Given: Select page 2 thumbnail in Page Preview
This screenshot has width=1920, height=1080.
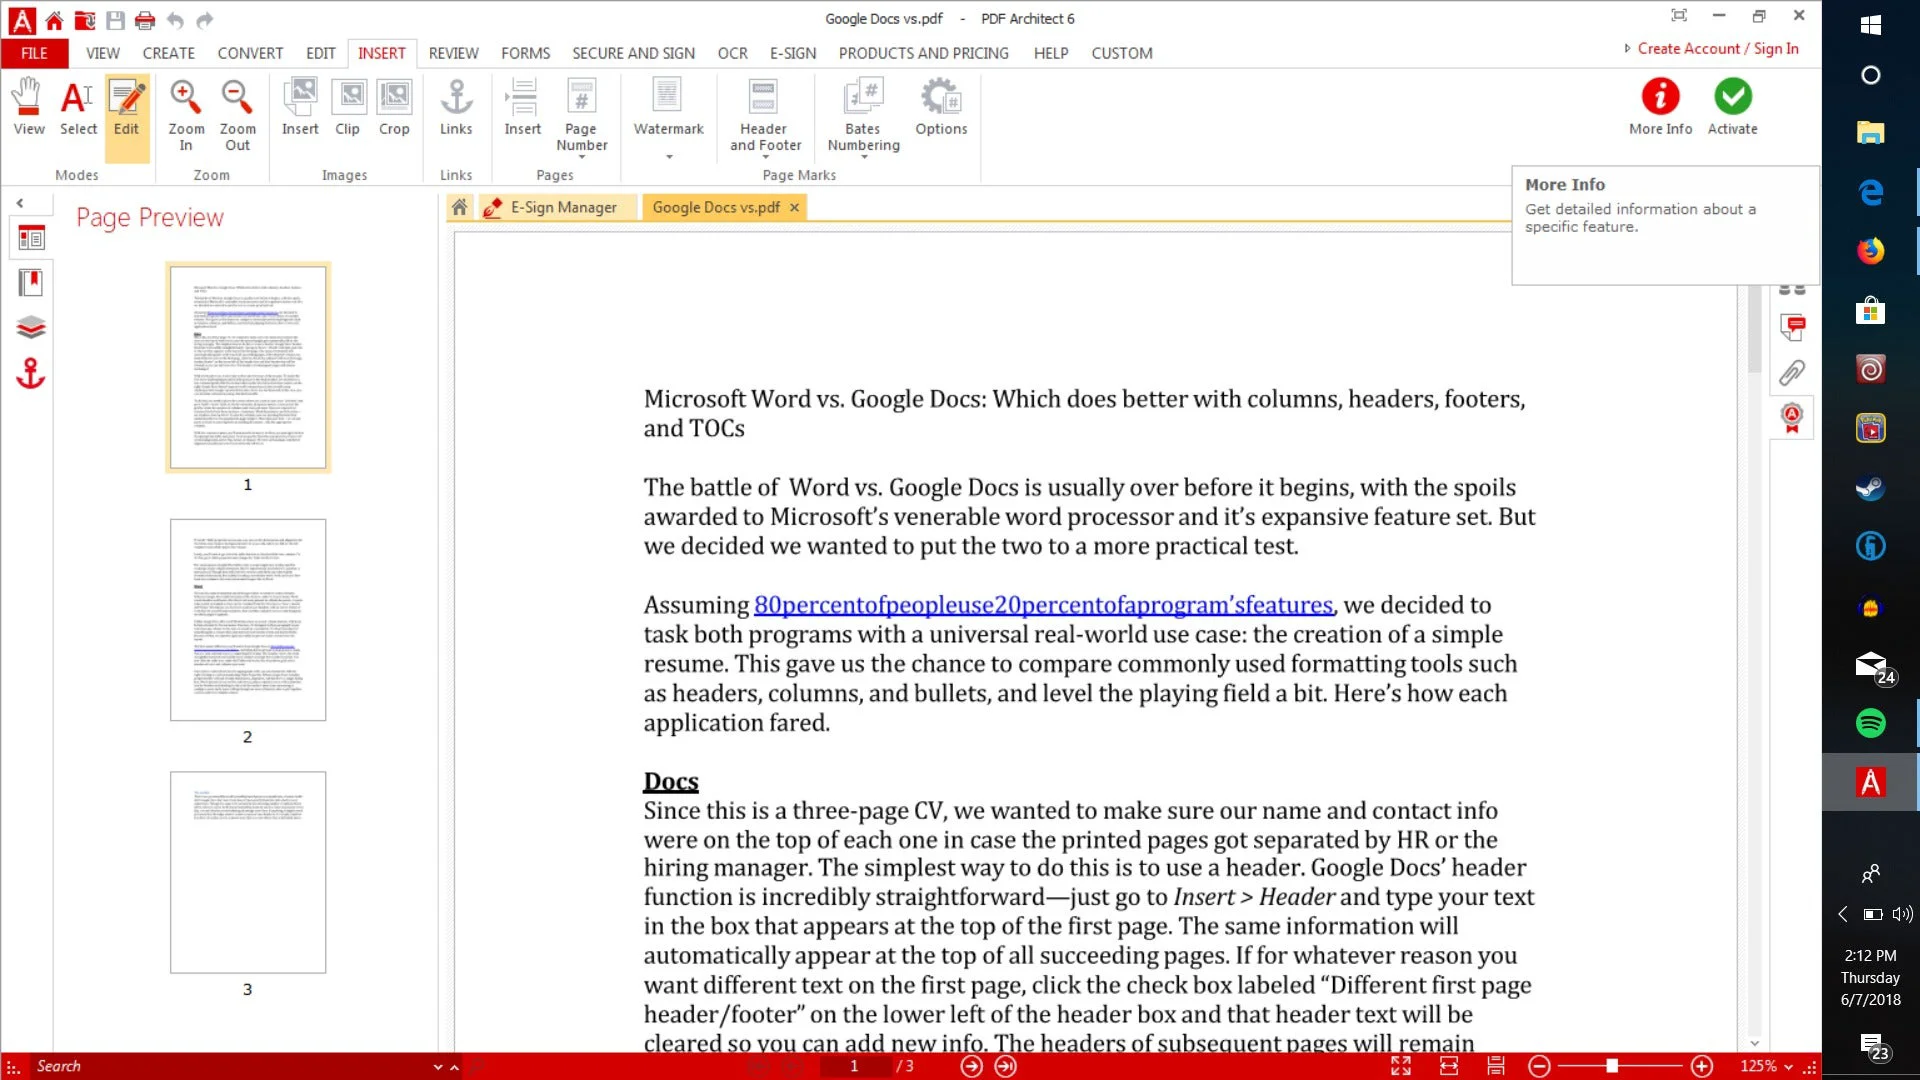Looking at the screenshot, I should click(248, 619).
